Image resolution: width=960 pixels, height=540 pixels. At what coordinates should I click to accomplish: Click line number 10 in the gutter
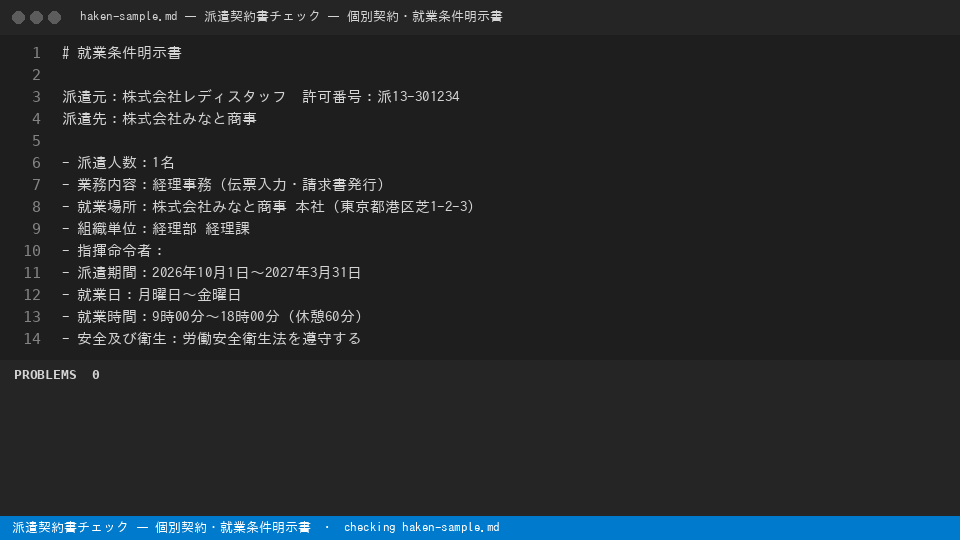[32, 251]
